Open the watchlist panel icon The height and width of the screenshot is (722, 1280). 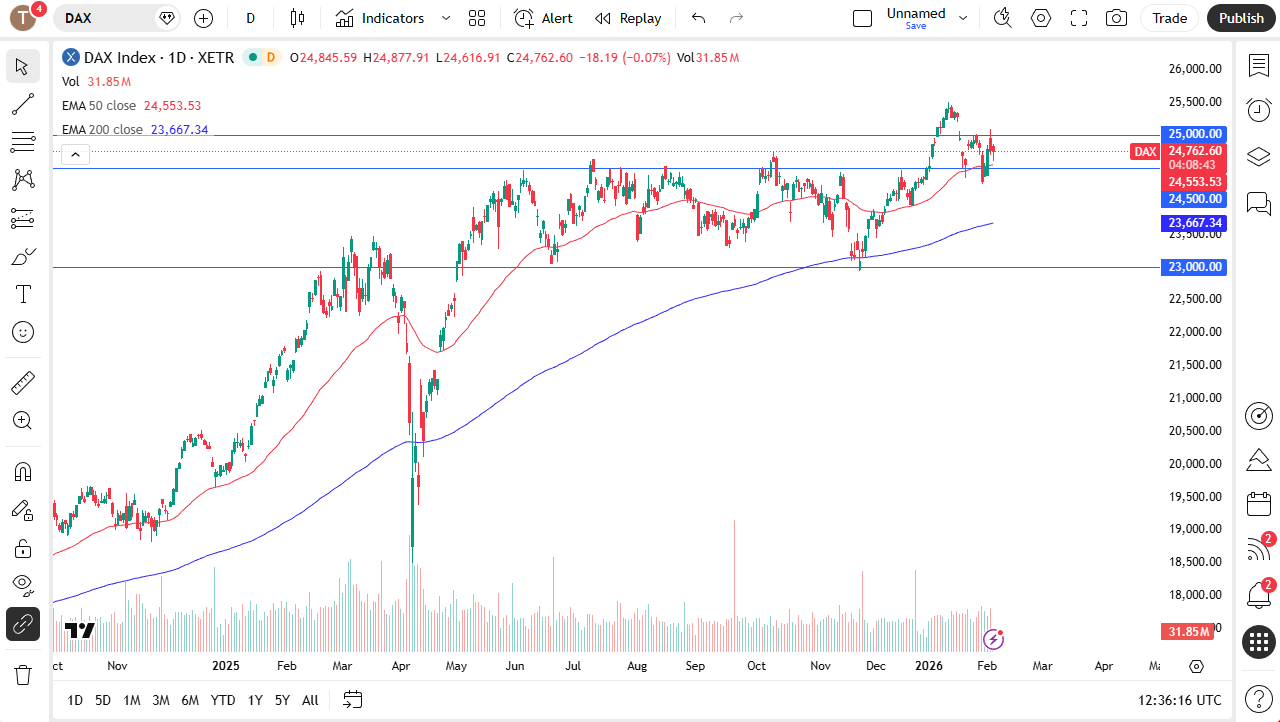pyautogui.click(x=1258, y=66)
